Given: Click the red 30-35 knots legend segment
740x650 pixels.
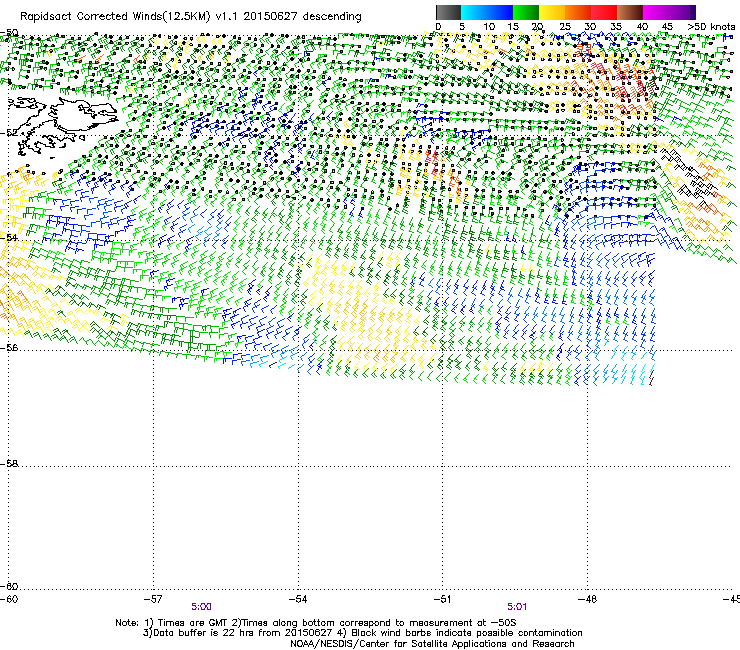Looking at the screenshot, I should pyautogui.click(x=604, y=12).
